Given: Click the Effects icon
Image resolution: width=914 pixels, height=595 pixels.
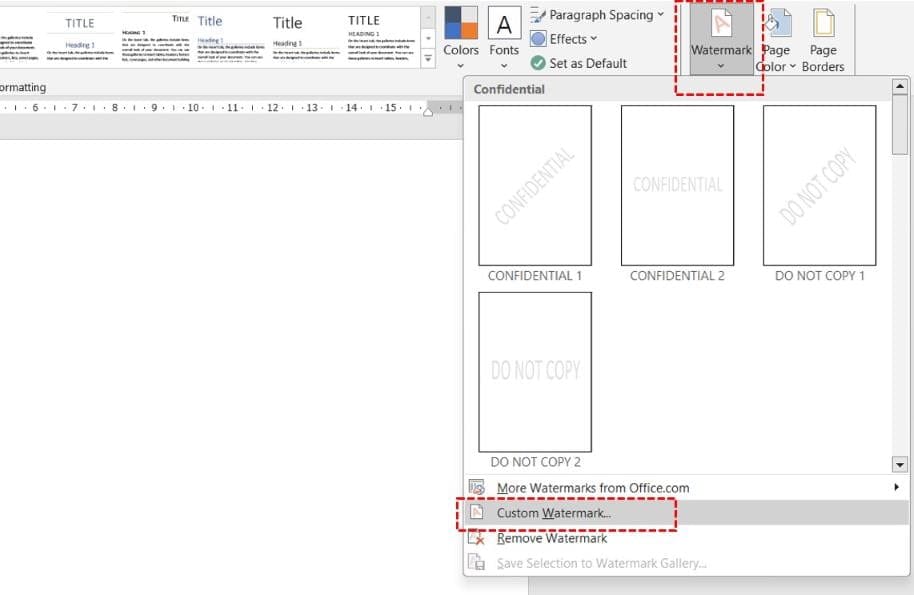Looking at the screenshot, I should tap(538, 39).
